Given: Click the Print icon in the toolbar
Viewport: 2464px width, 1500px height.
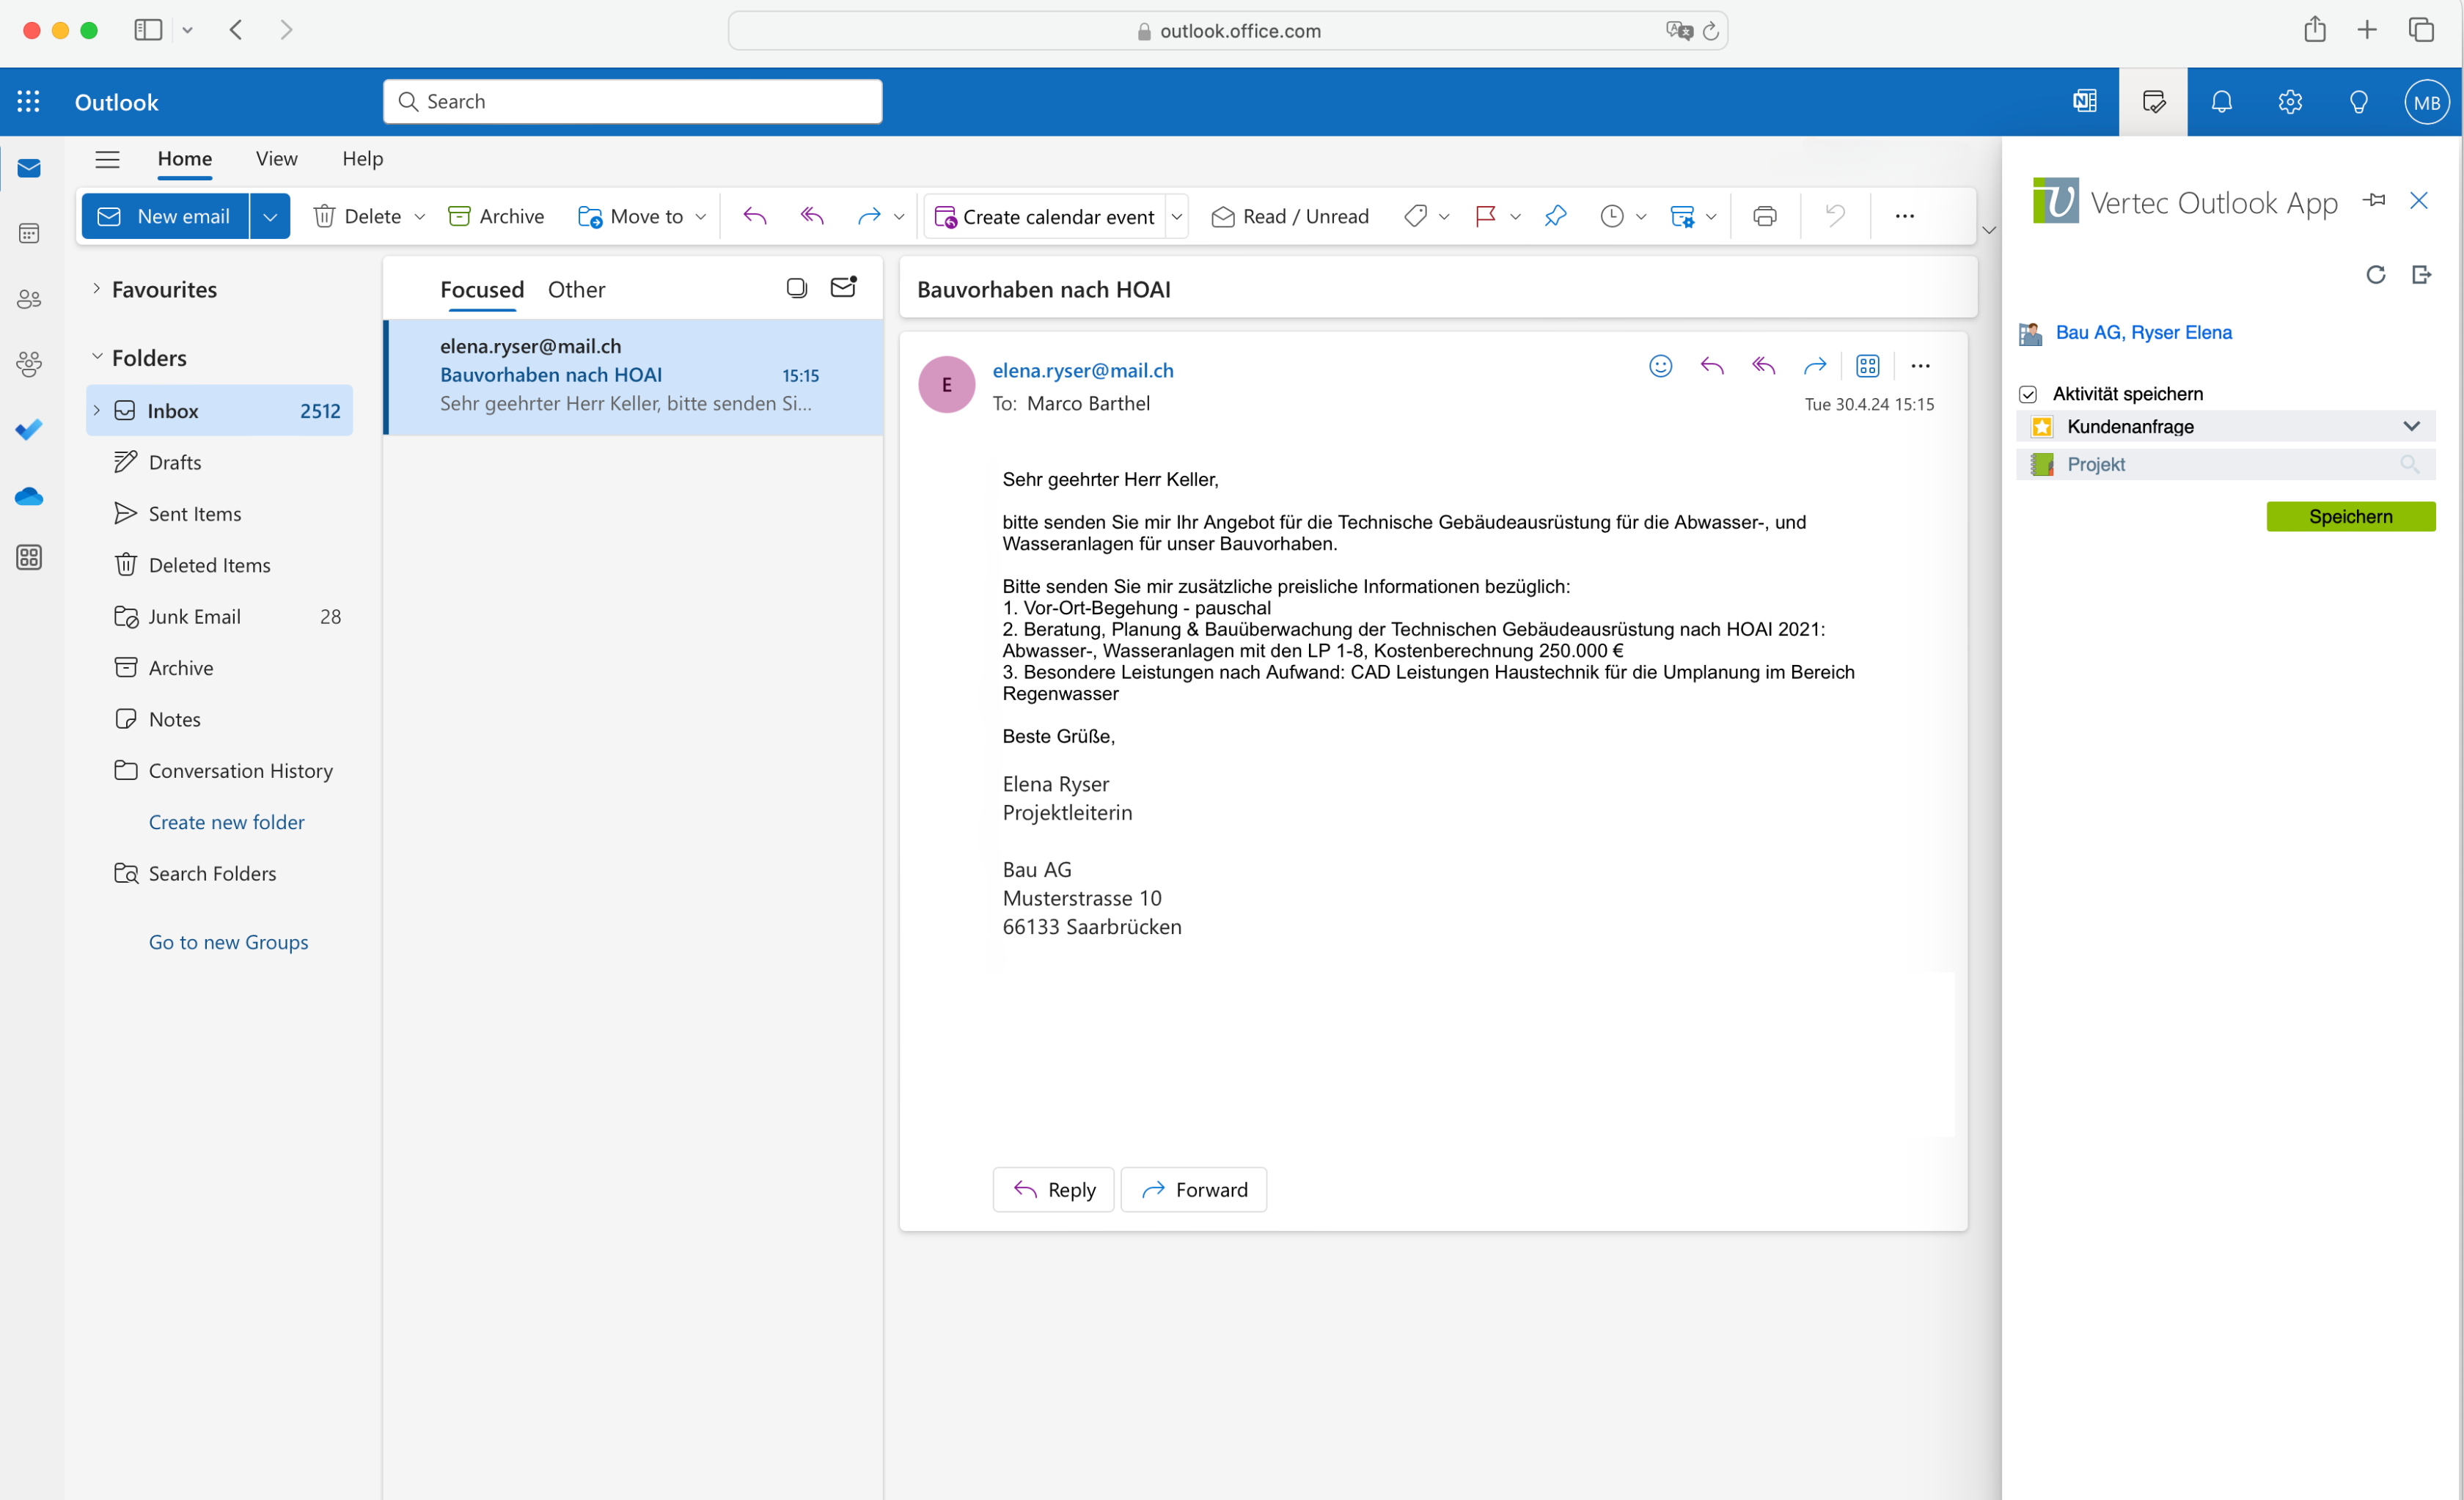Looking at the screenshot, I should [1764, 216].
